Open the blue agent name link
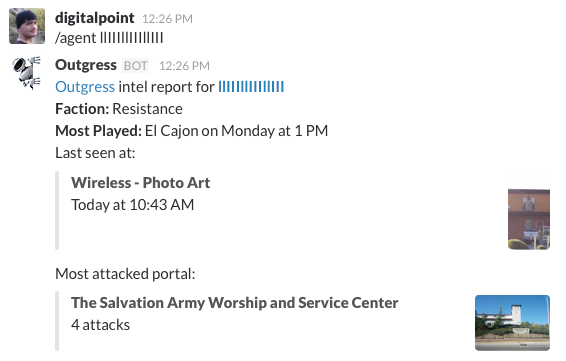 (251, 87)
